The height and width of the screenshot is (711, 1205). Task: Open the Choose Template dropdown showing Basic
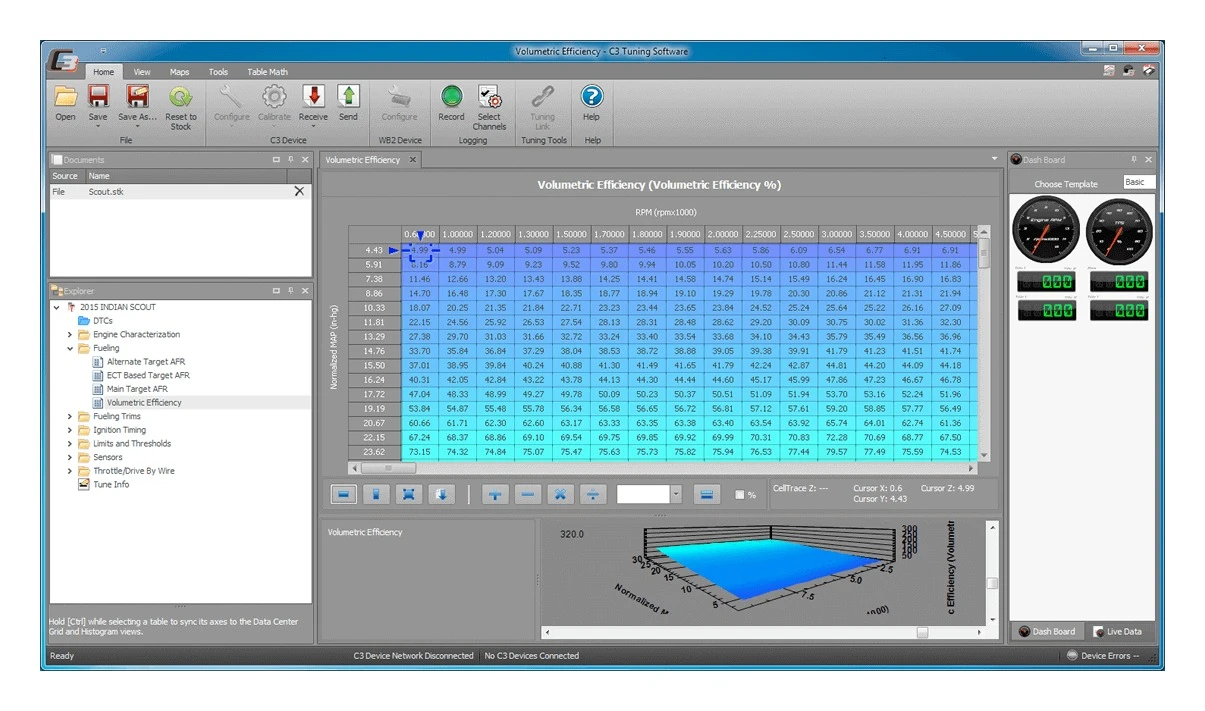tap(1138, 183)
